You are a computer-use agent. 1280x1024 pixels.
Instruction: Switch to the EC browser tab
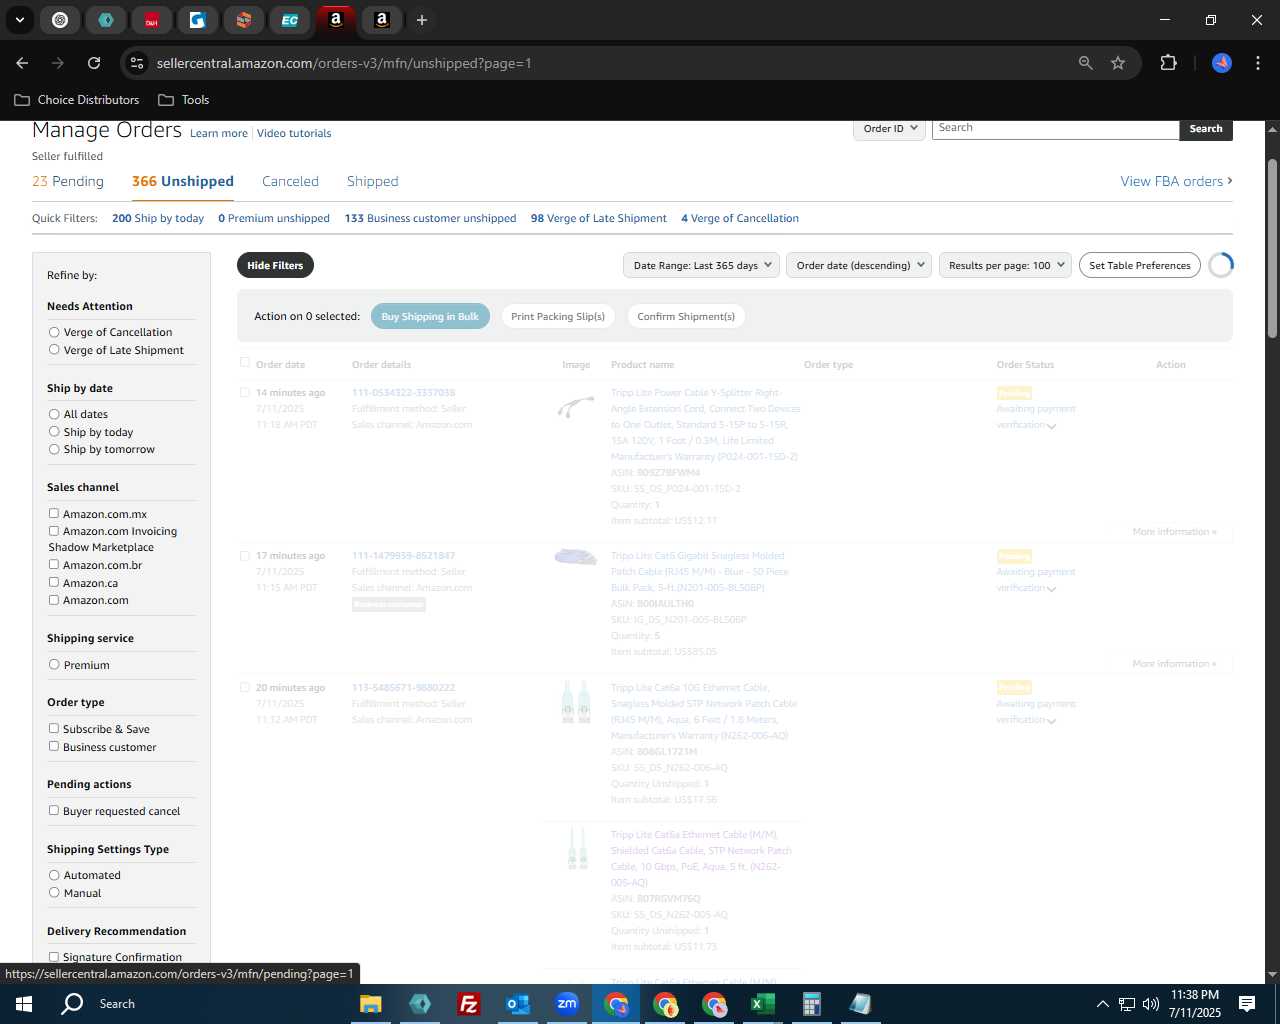tap(290, 20)
